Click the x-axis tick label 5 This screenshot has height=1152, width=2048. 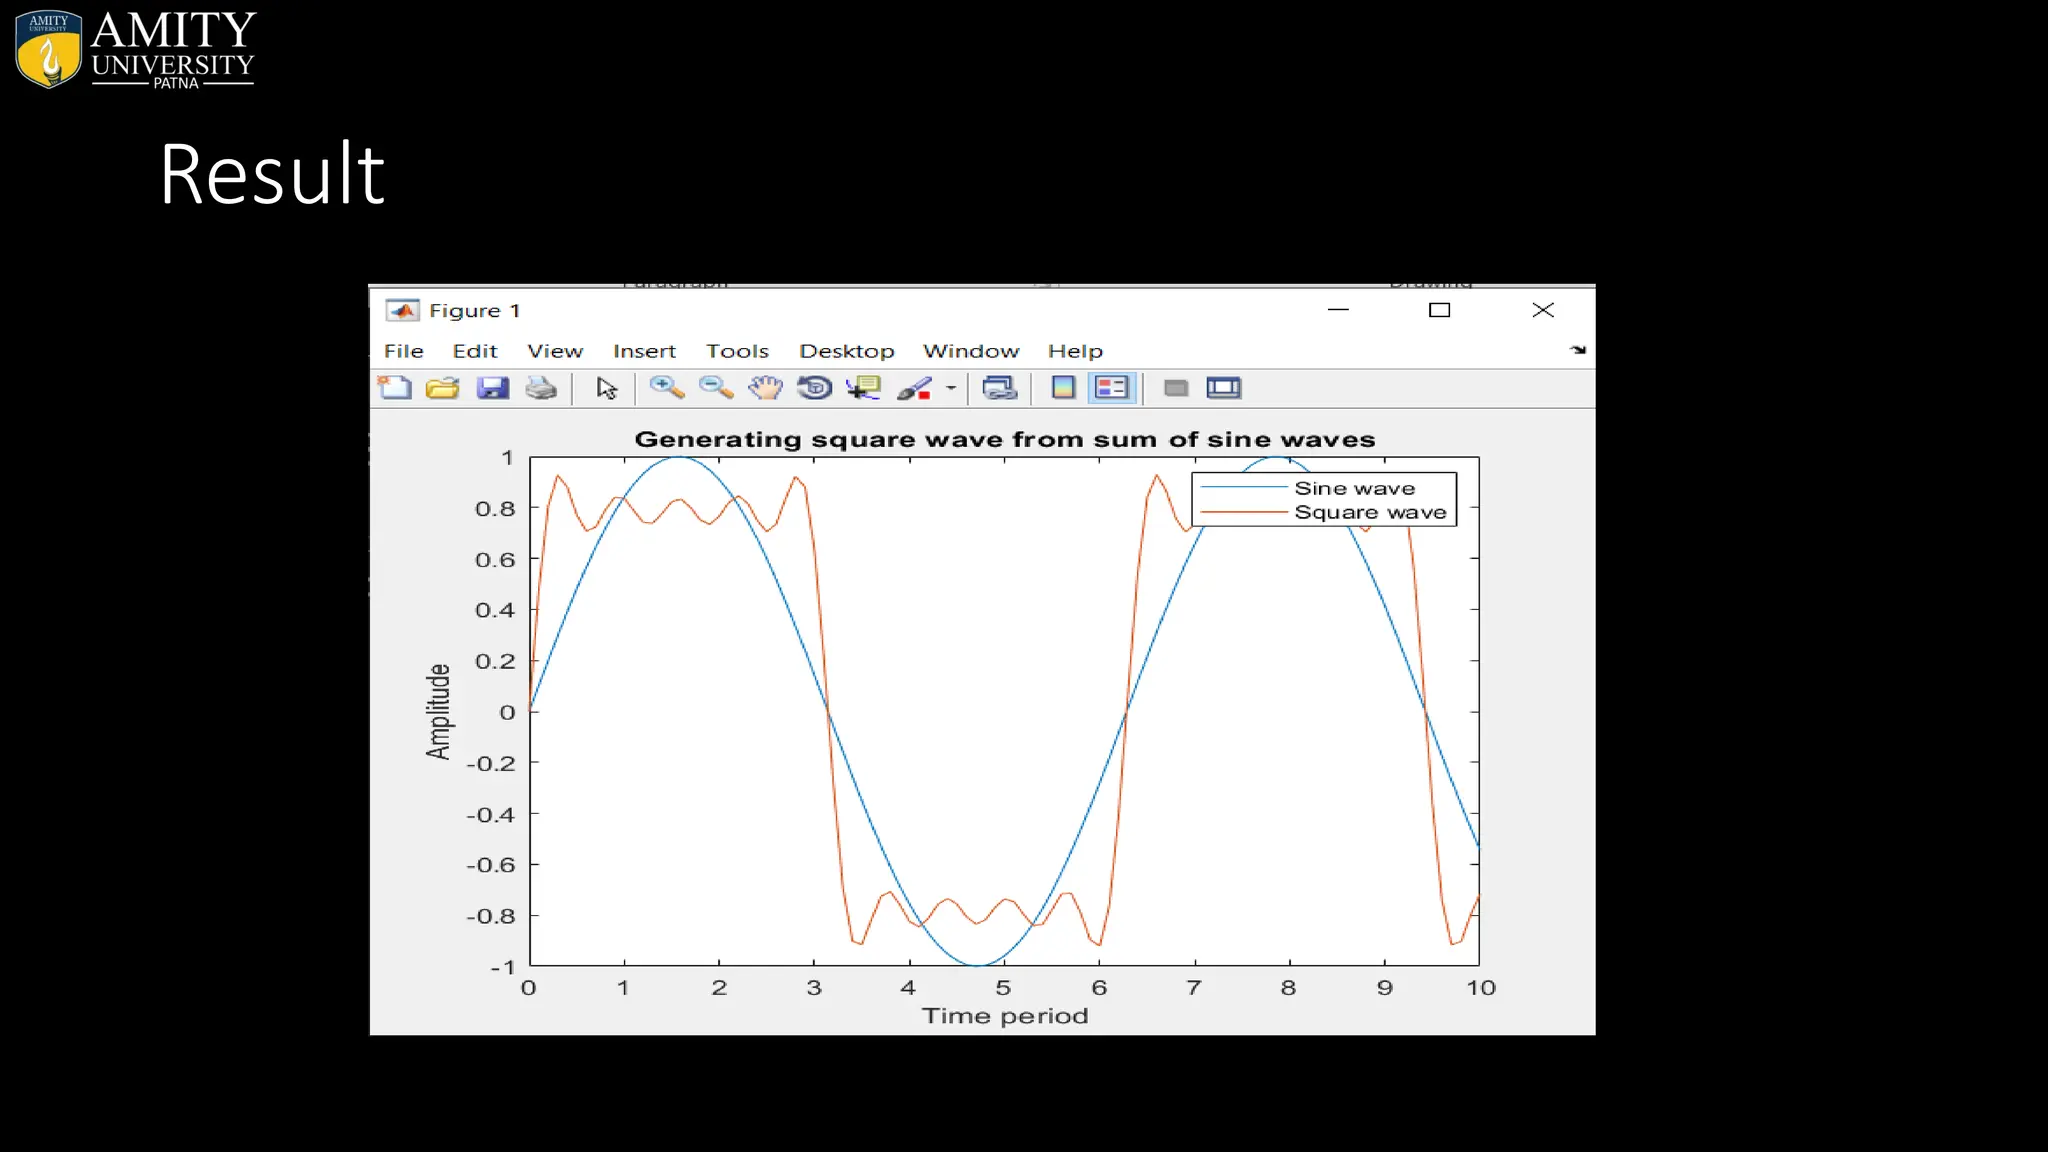coord(1003,988)
